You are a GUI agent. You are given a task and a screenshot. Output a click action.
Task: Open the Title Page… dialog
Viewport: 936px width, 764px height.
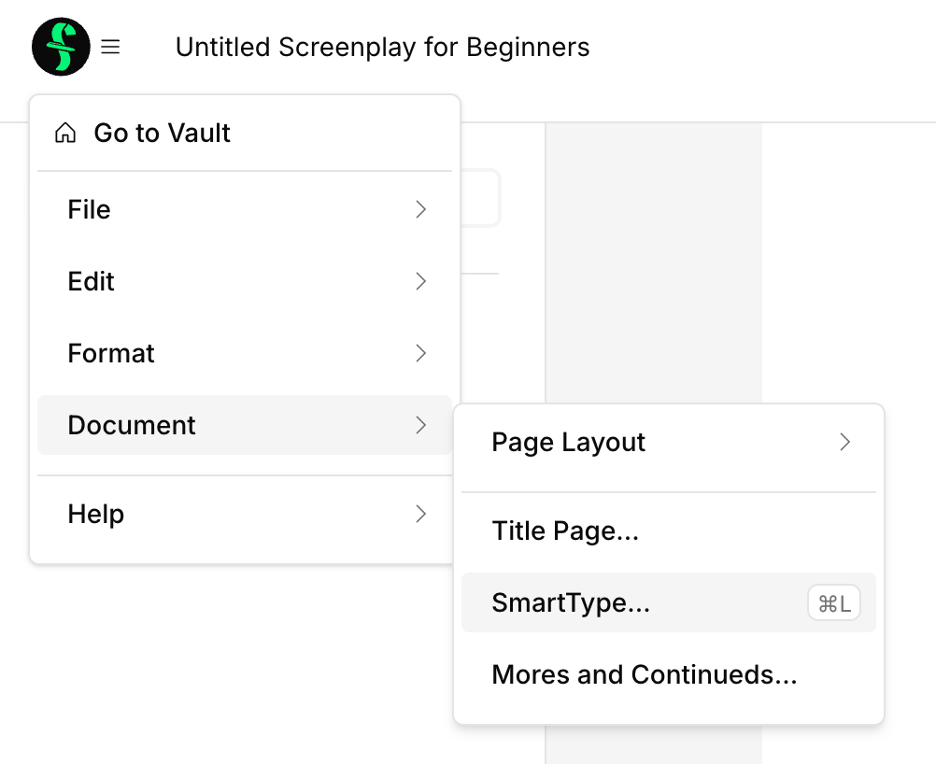[x=565, y=531]
